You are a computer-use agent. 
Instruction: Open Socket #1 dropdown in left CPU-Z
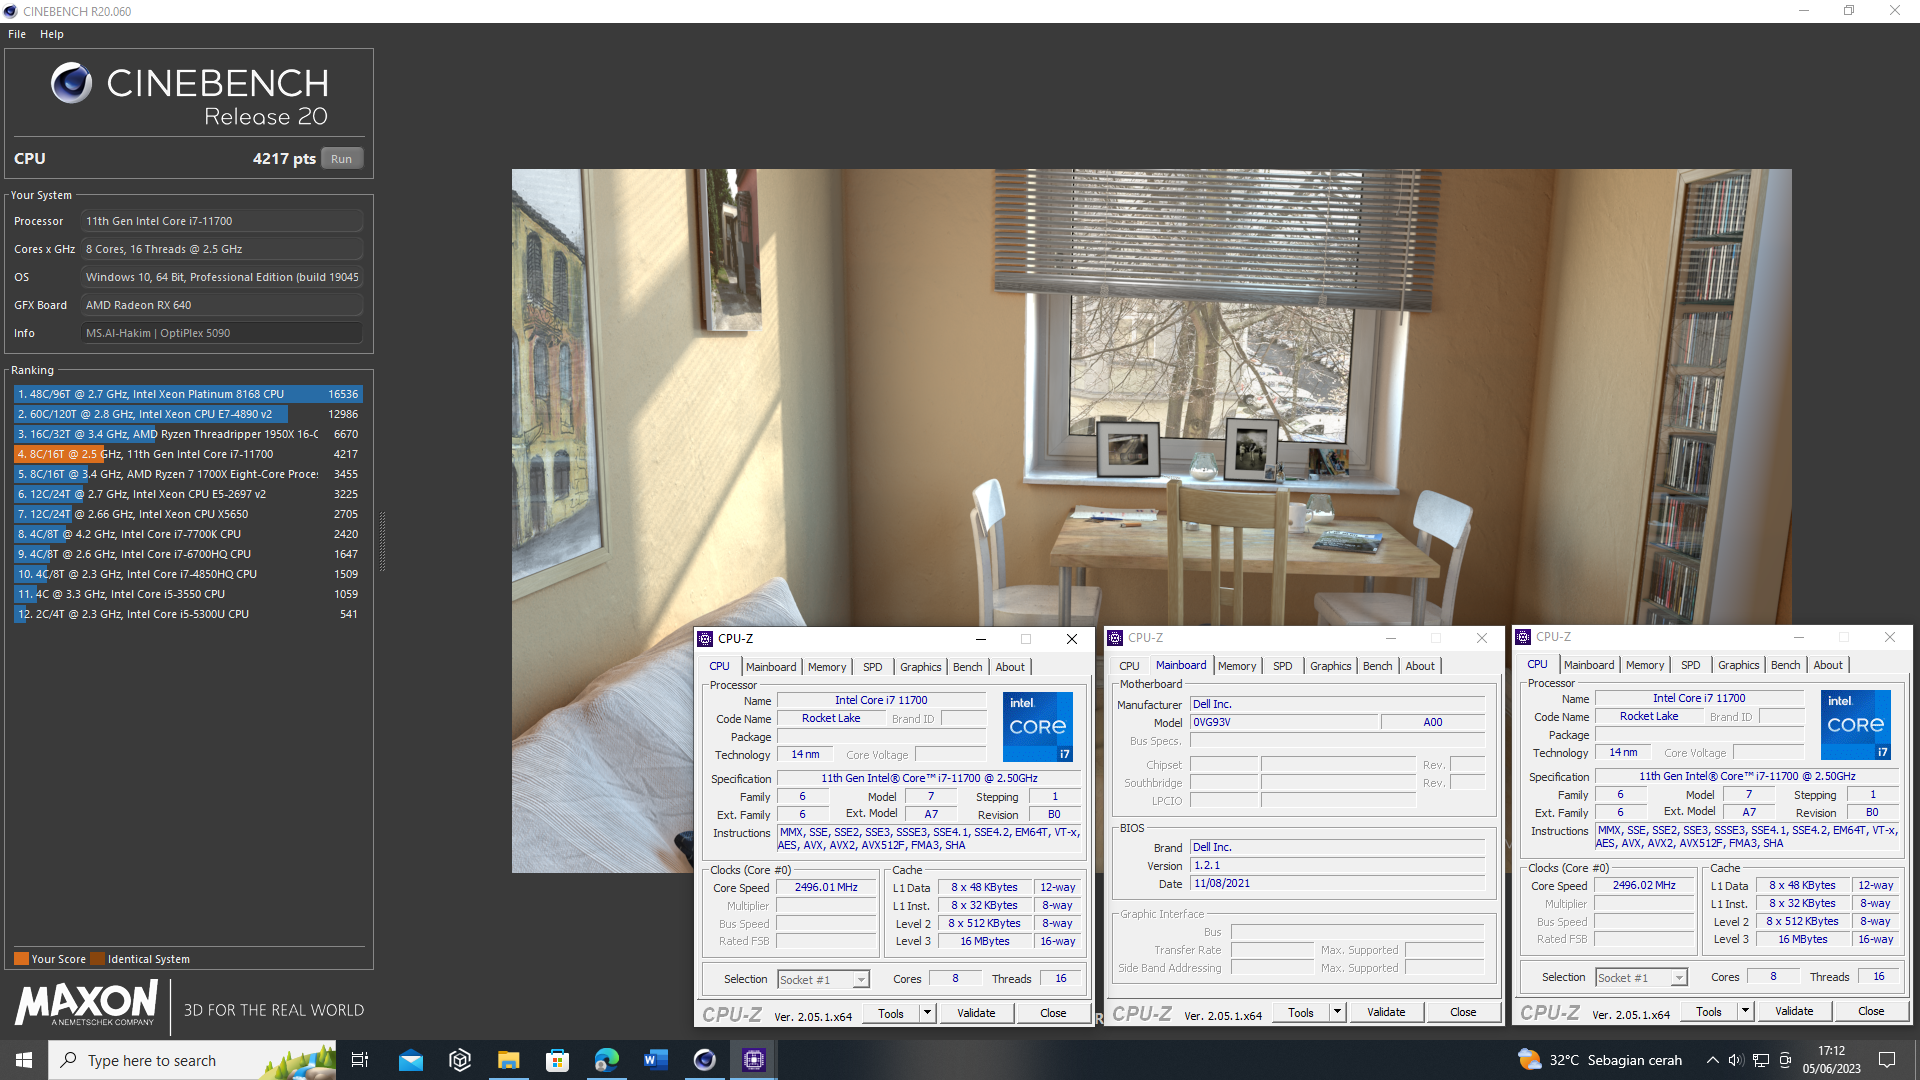tap(824, 980)
